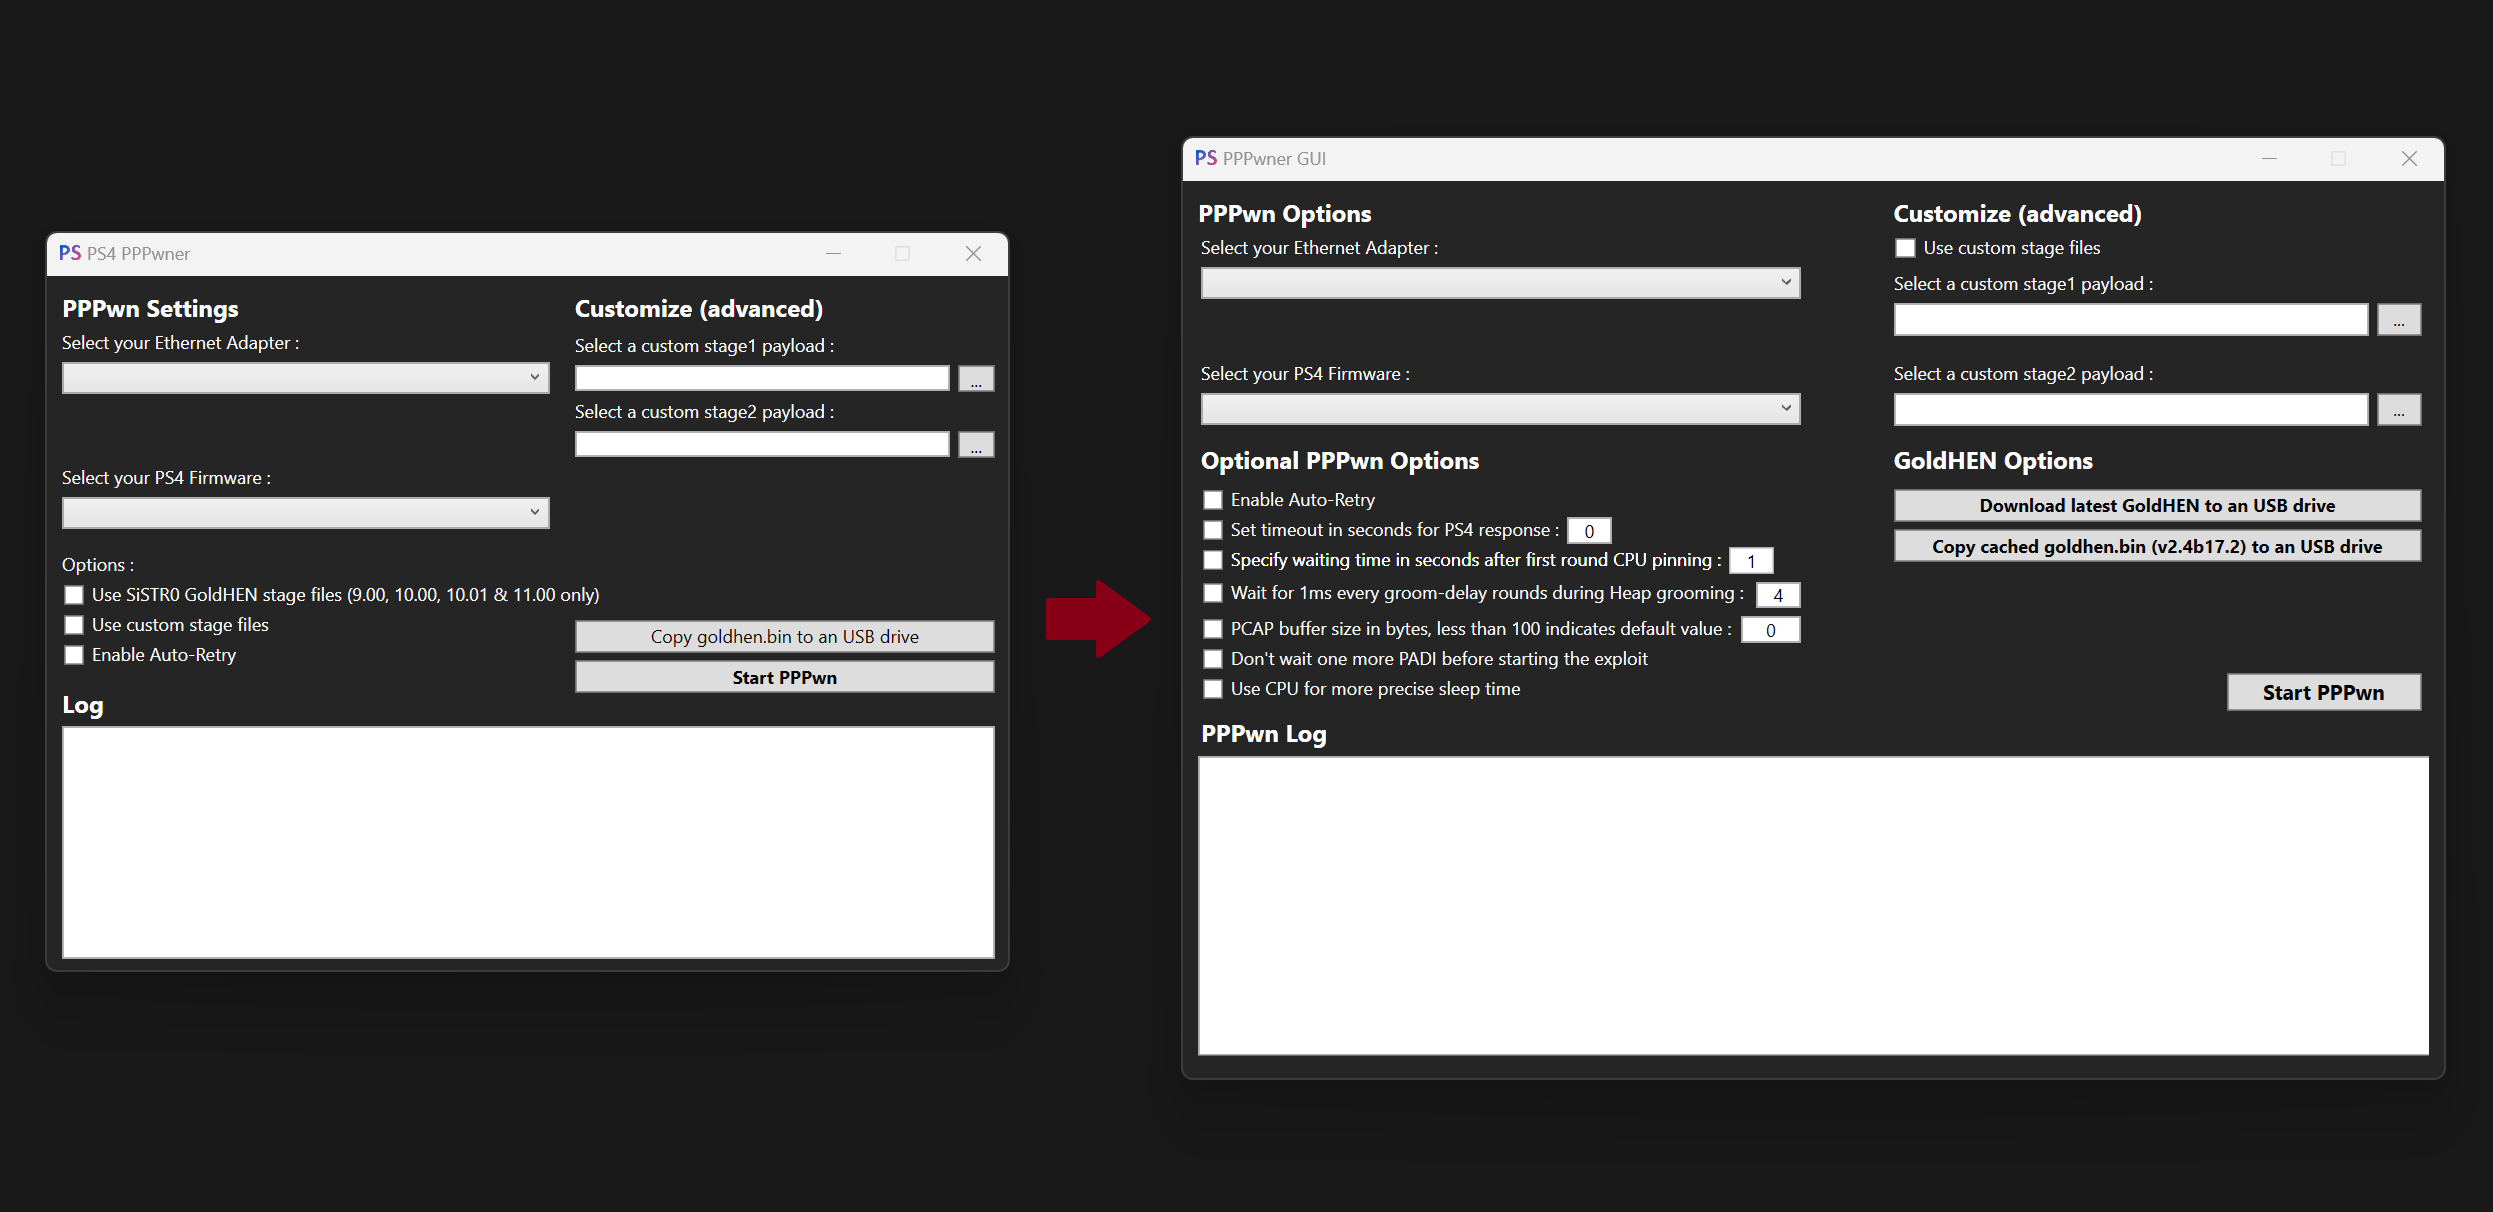Open PS4 Firmware dropdown in PPPwner GUI window
2493x1212 pixels.
[1500, 409]
